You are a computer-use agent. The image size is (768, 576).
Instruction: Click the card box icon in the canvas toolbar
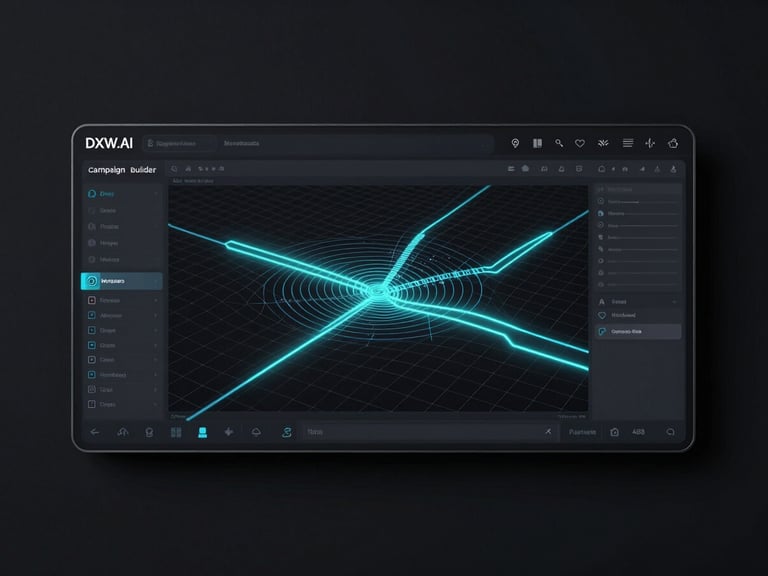point(579,168)
